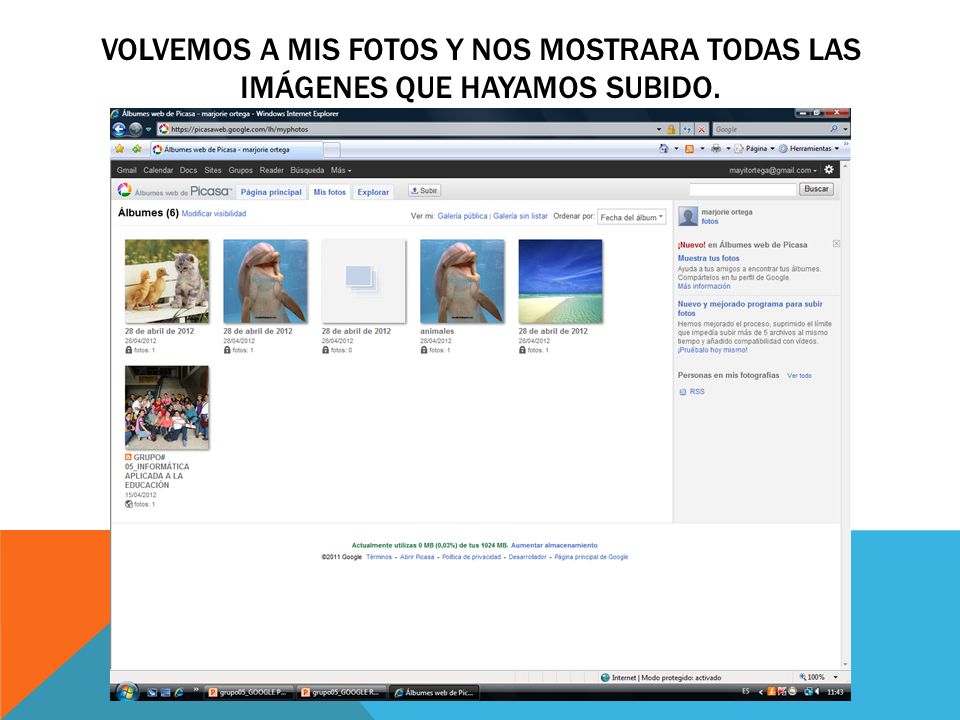Open the Herramientas menu
The width and height of the screenshot is (960, 720).
[x=809, y=149]
